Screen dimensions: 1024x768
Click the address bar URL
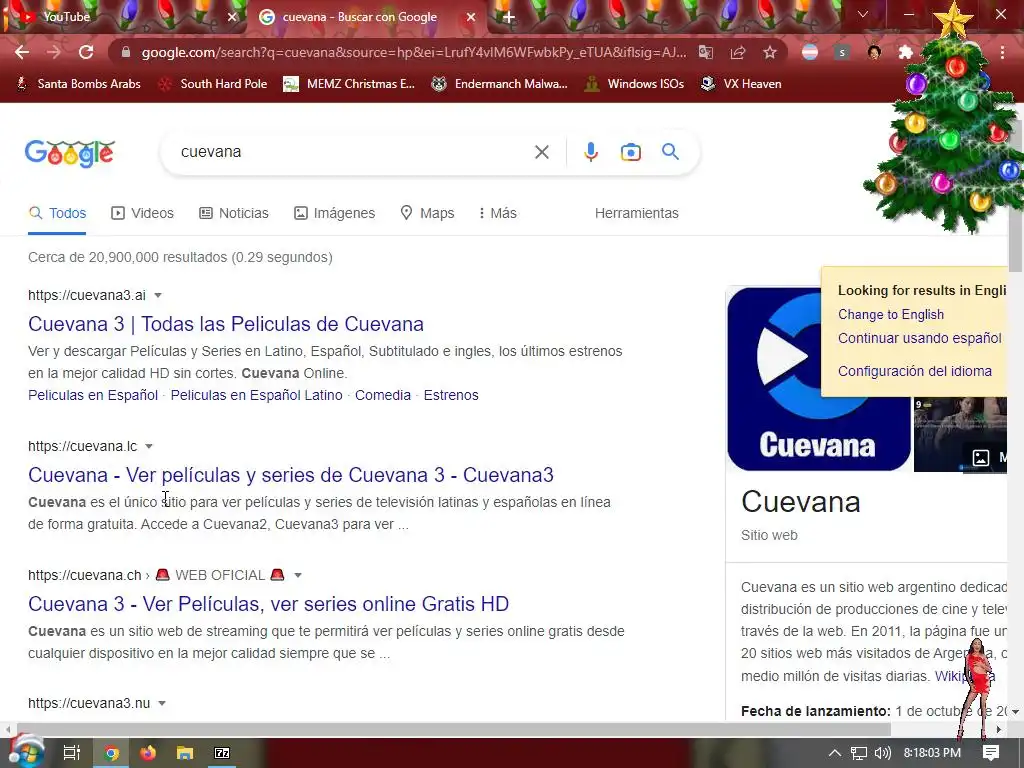pos(413,52)
